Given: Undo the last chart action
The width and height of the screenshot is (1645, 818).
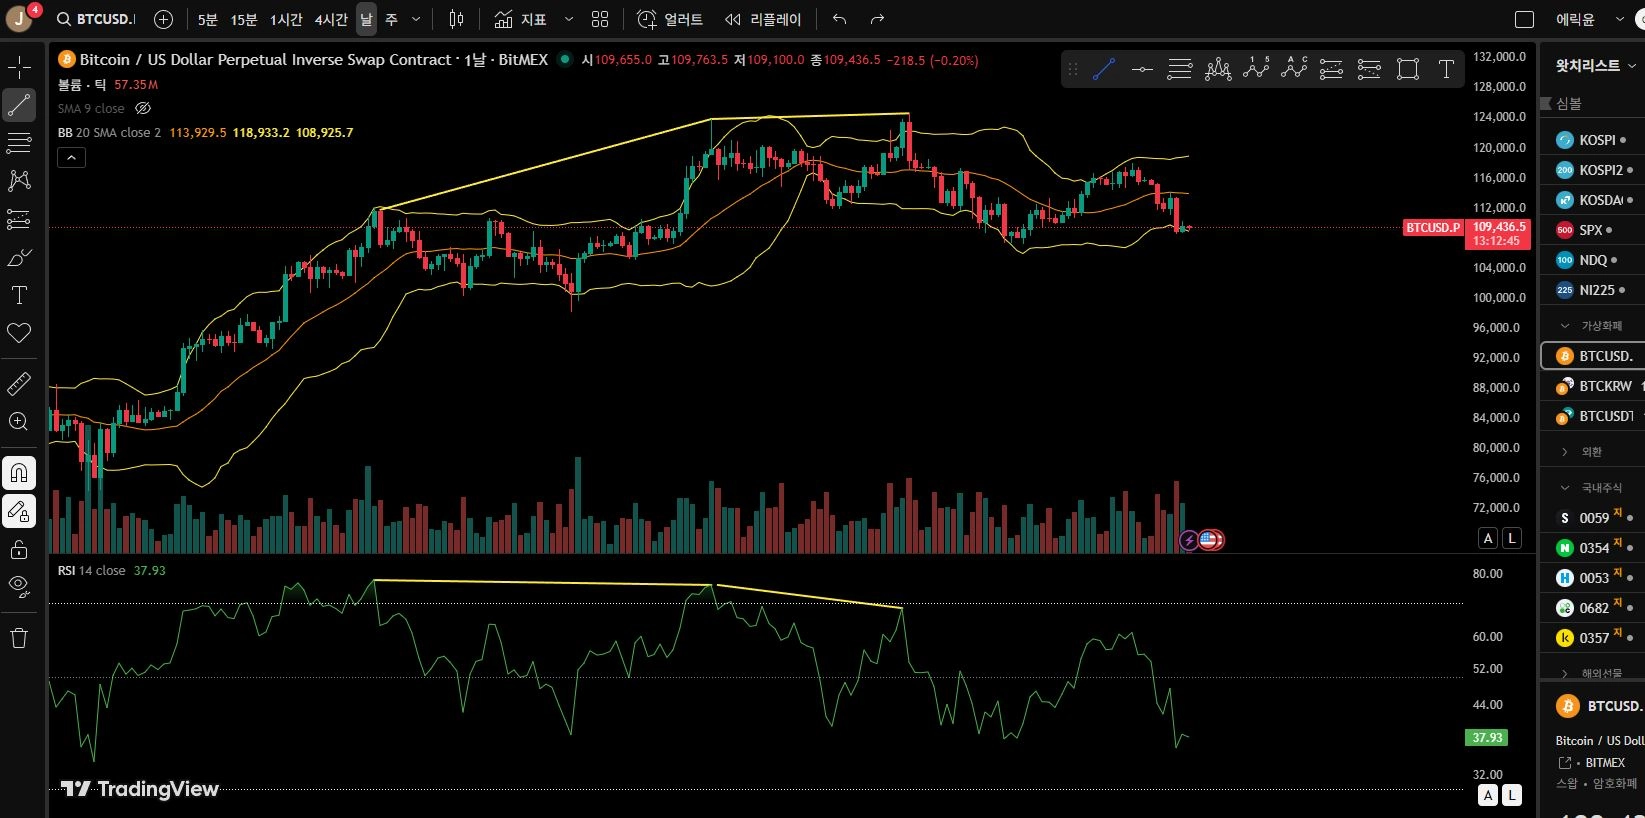Looking at the screenshot, I should (839, 19).
